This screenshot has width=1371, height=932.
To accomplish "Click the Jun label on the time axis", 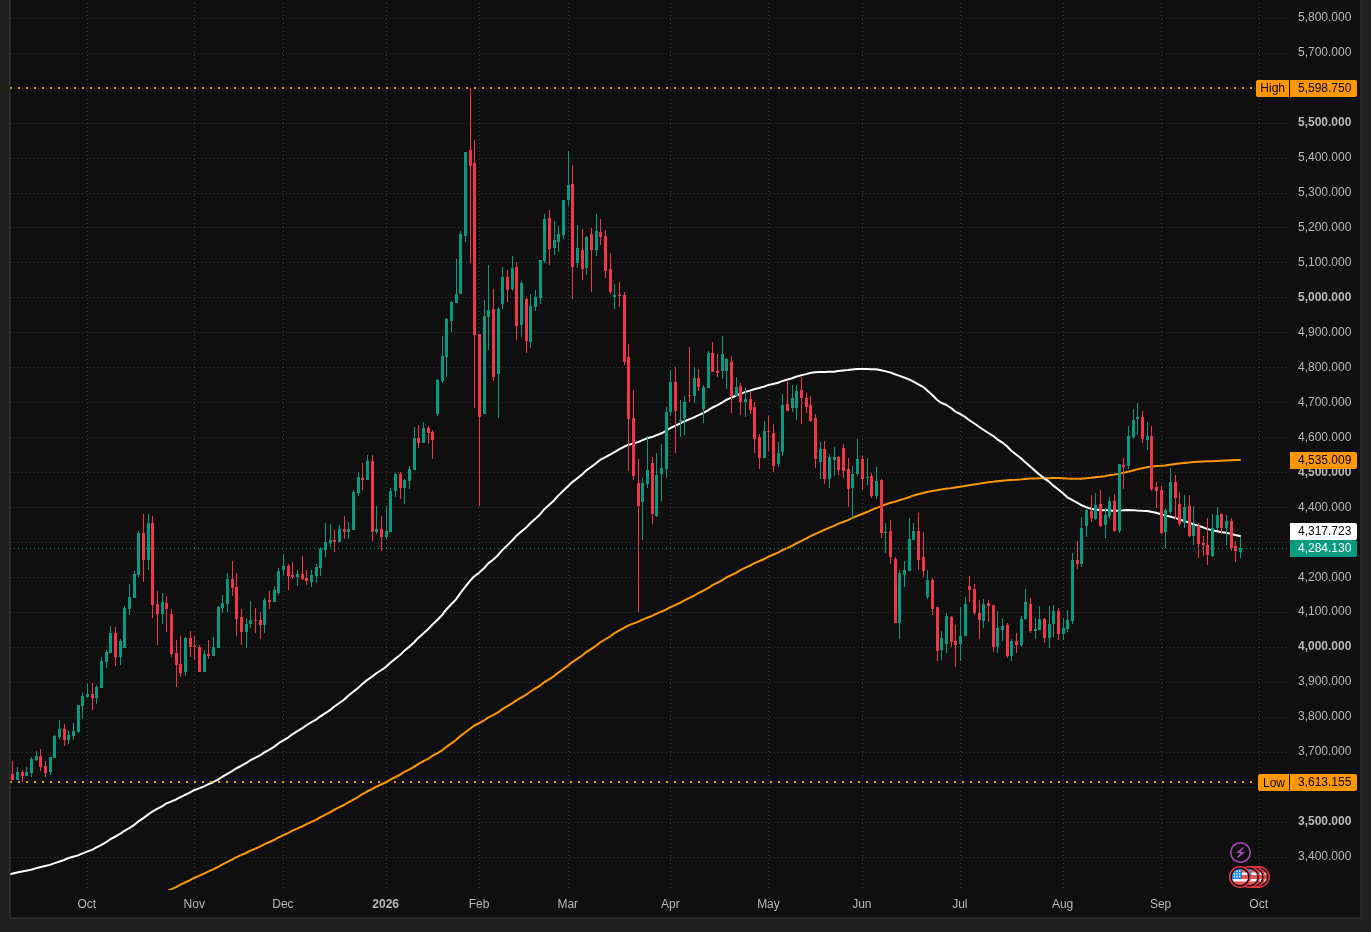I will 862,904.
